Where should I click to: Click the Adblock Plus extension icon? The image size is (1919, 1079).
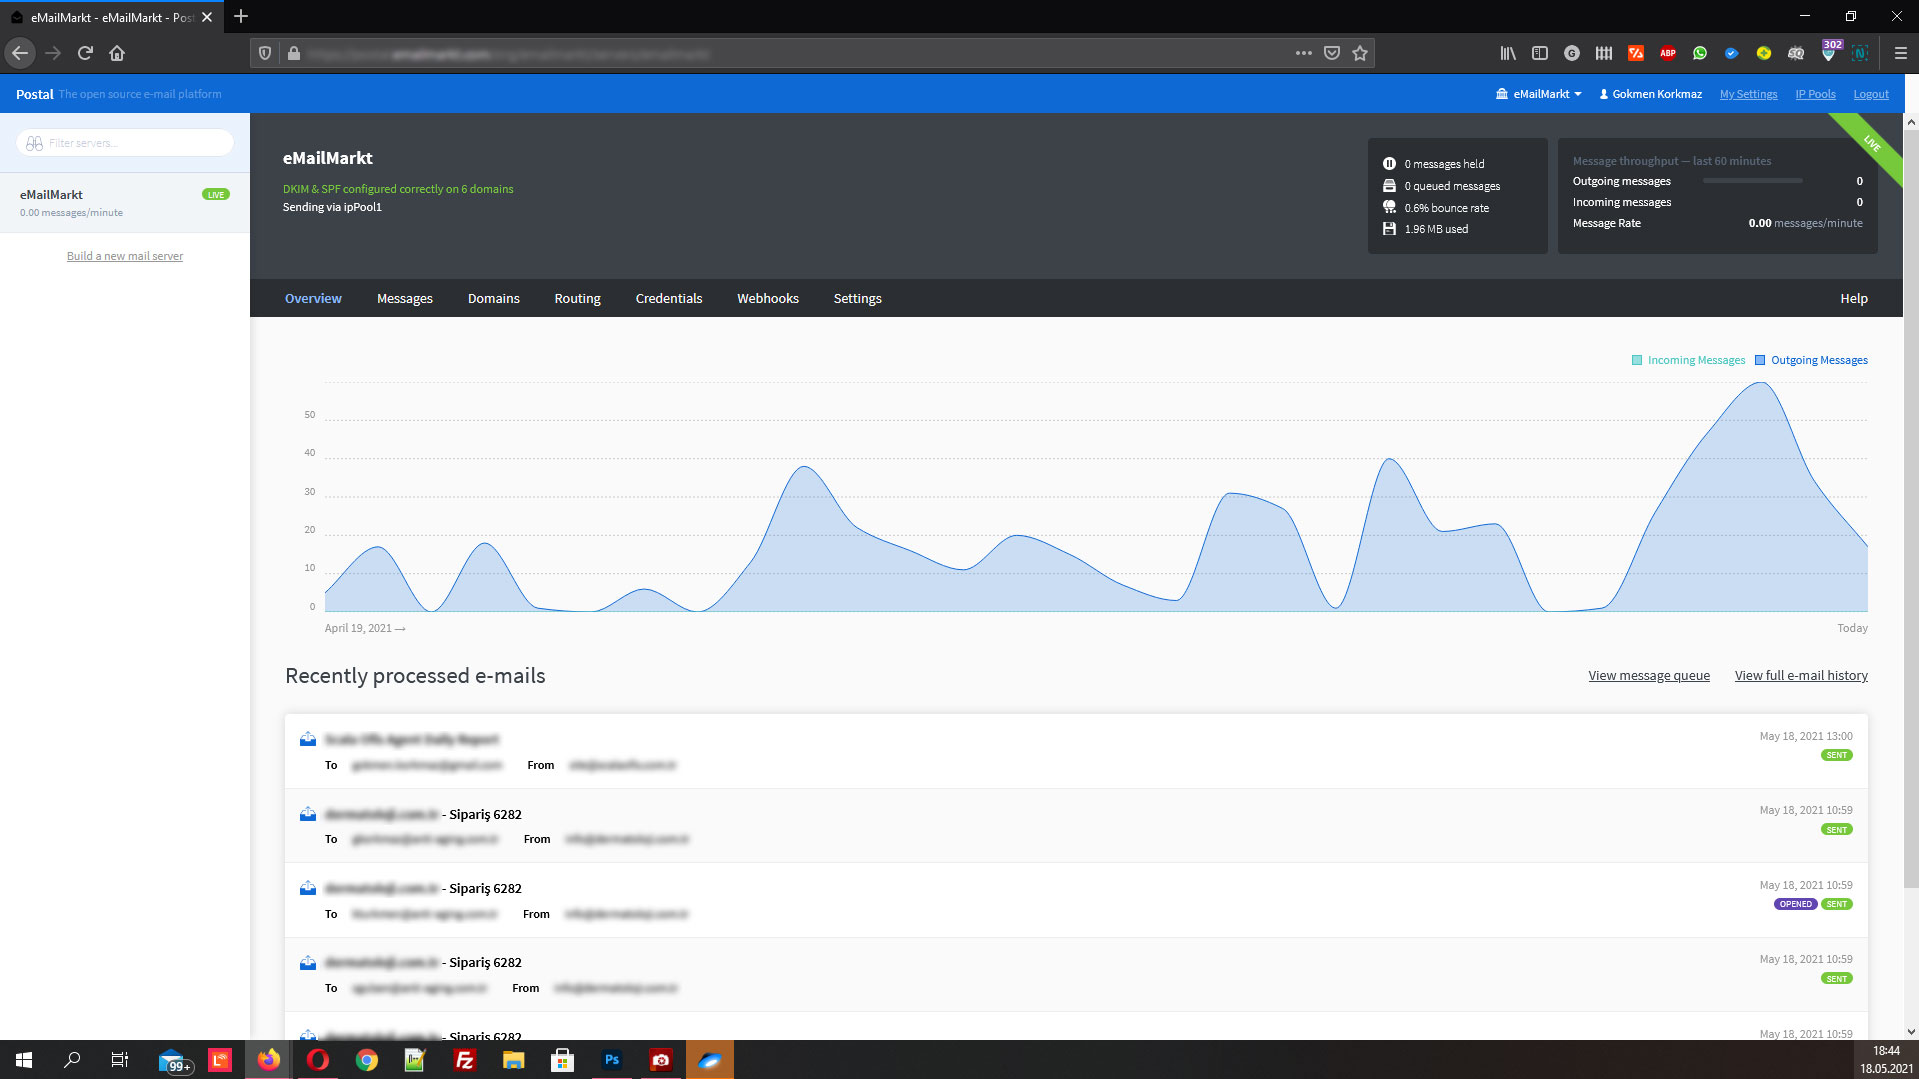1668,53
